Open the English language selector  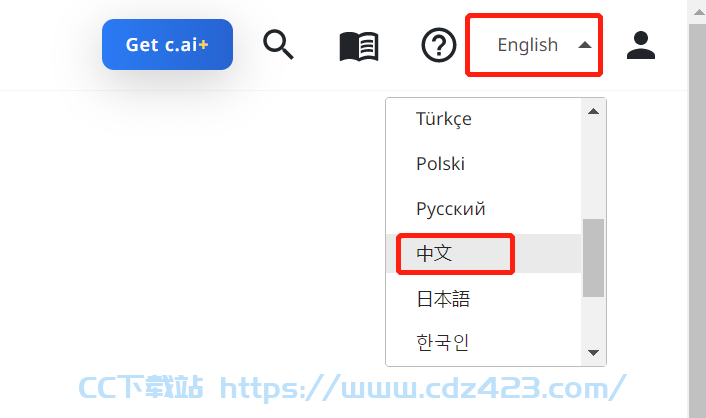pos(534,45)
